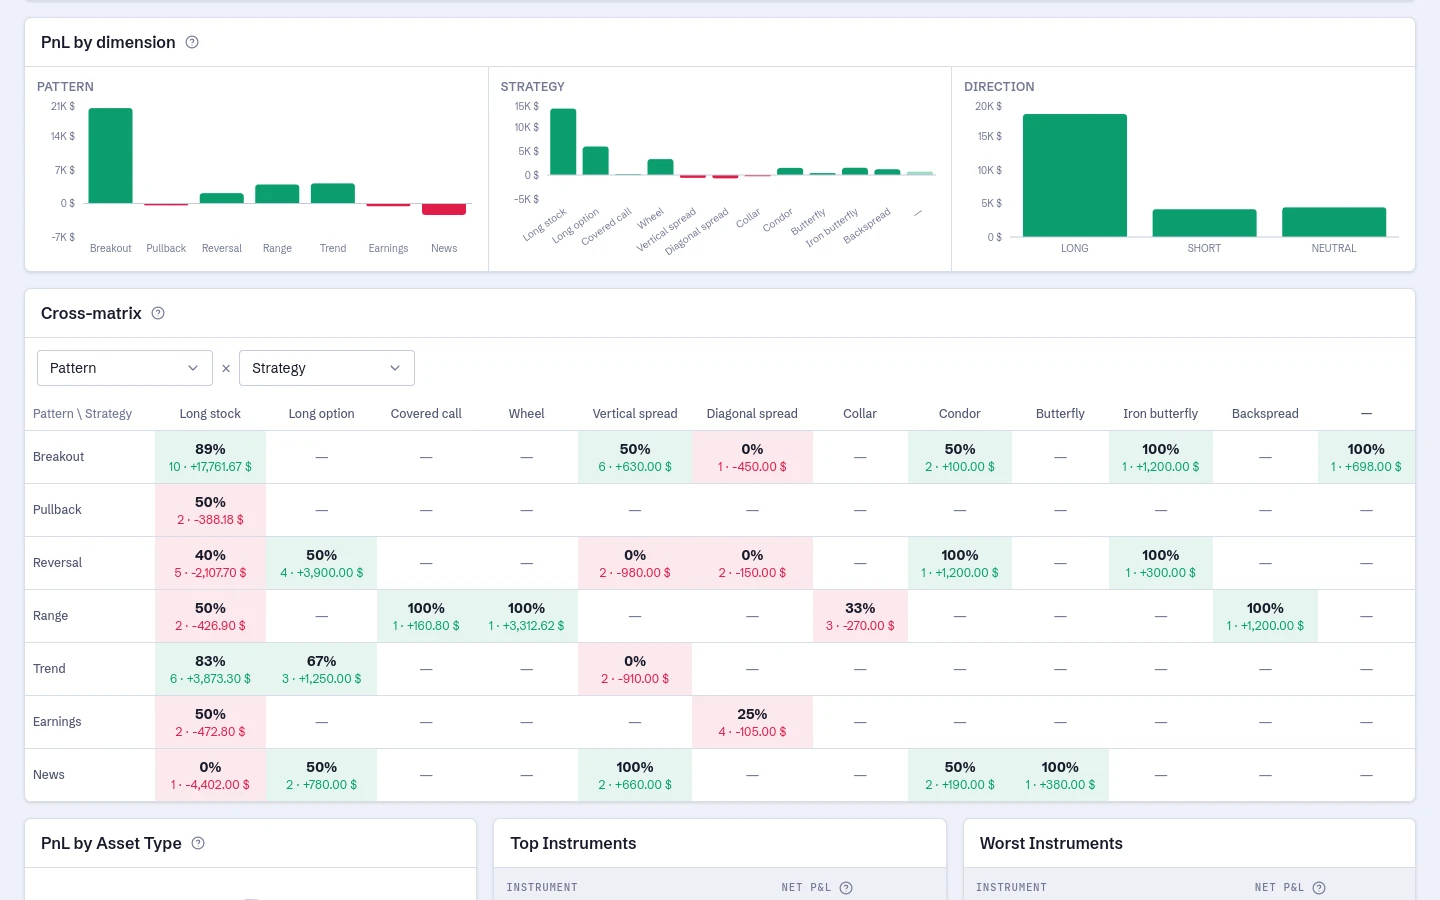The height and width of the screenshot is (900, 1440).
Task: Click the Top Instruments panel title
Action: coord(573,843)
